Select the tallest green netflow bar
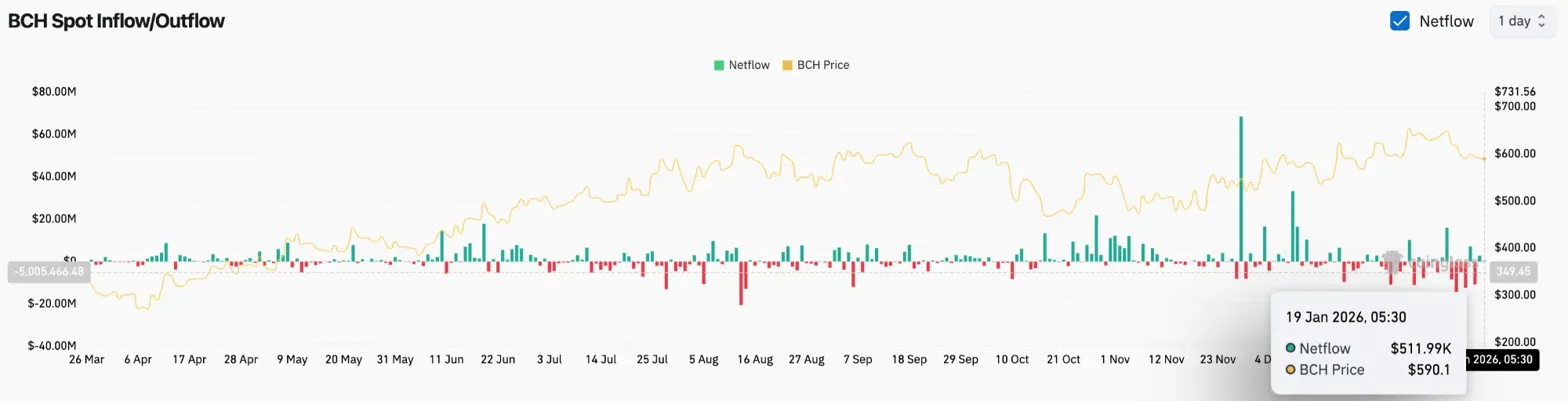 pyautogui.click(x=1241, y=190)
